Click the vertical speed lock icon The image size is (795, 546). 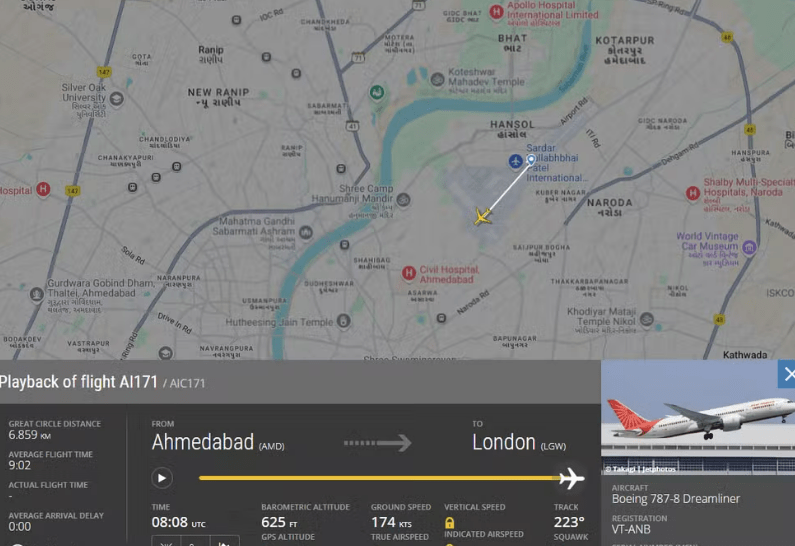(449, 523)
